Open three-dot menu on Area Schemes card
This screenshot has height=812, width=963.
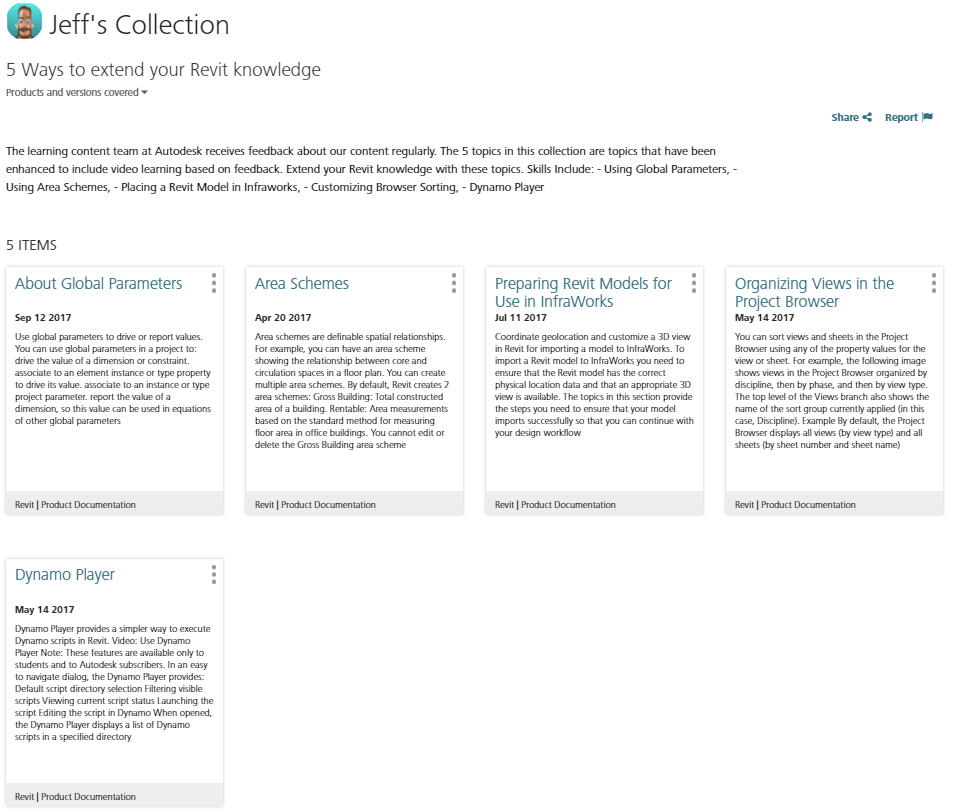coord(454,283)
